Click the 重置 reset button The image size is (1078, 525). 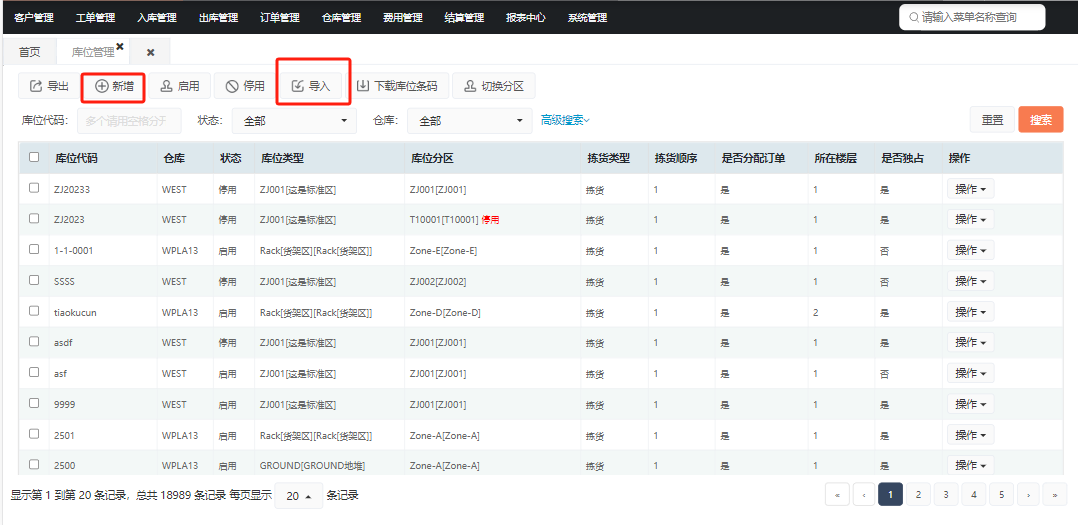992,120
